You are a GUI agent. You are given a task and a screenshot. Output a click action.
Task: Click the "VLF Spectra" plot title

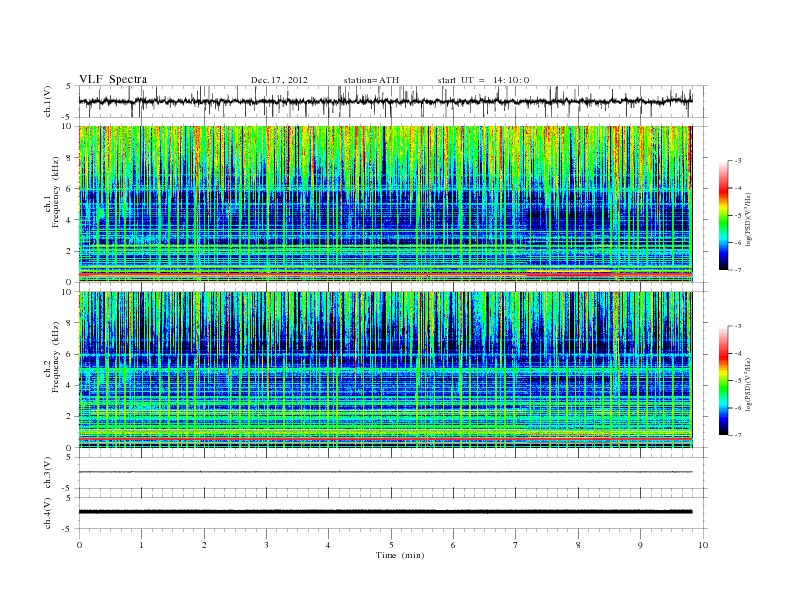(x=113, y=79)
